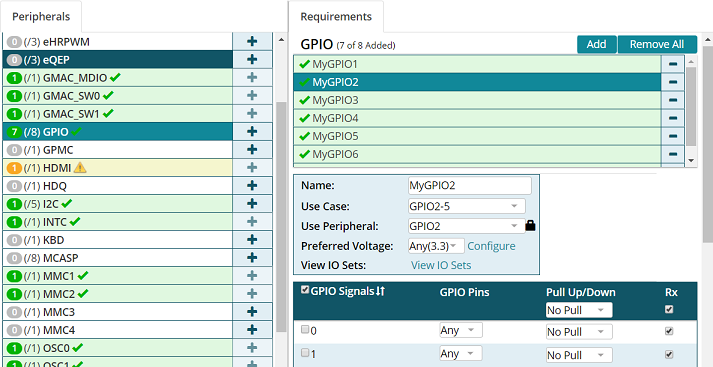Switch to the Peripherals tab
This screenshot has width=713, height=367.
(x=41, y=16)
